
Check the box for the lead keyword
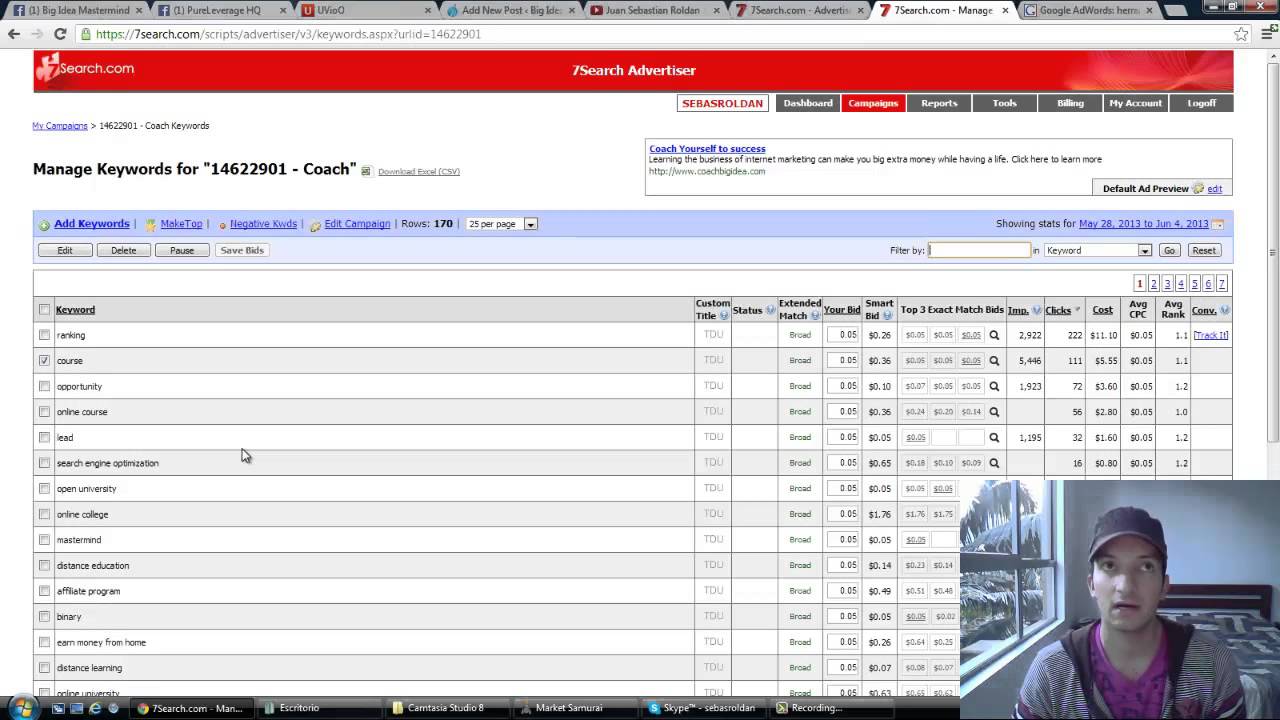[44, 437]
